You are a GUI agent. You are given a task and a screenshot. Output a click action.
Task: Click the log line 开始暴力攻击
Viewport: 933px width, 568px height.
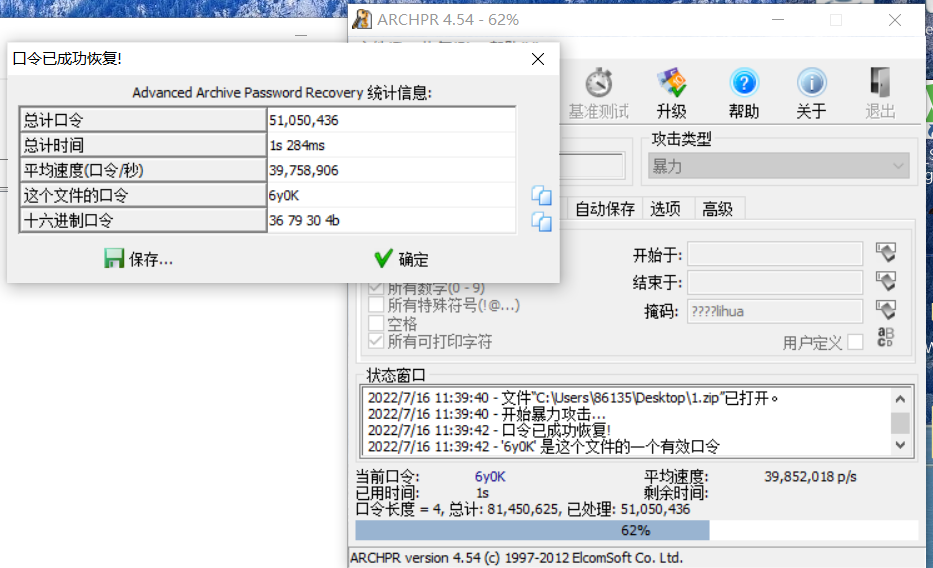click(486, 414)
